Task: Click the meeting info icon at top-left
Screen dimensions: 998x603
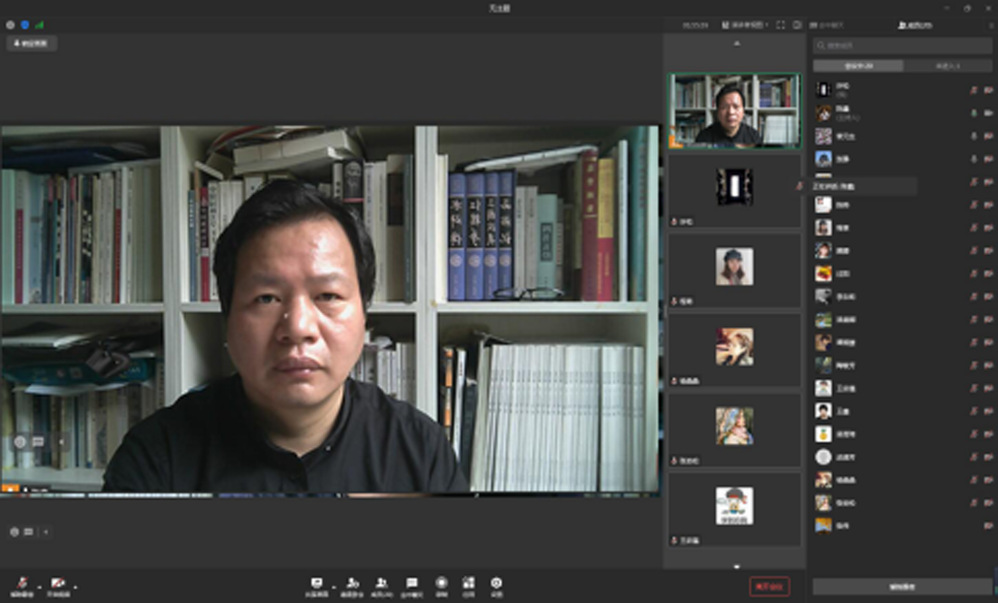Action: click(11, 24)
